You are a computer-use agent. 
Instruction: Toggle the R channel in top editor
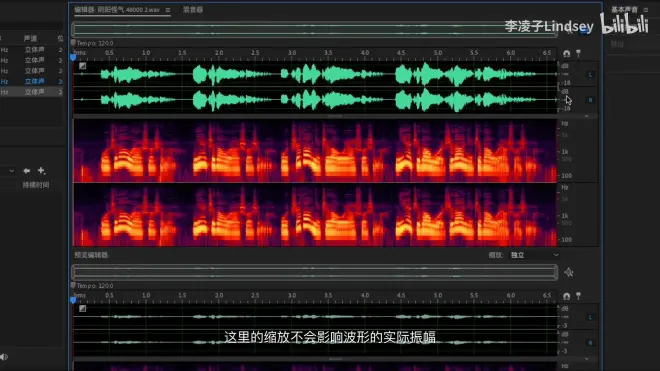coord(590,100)
